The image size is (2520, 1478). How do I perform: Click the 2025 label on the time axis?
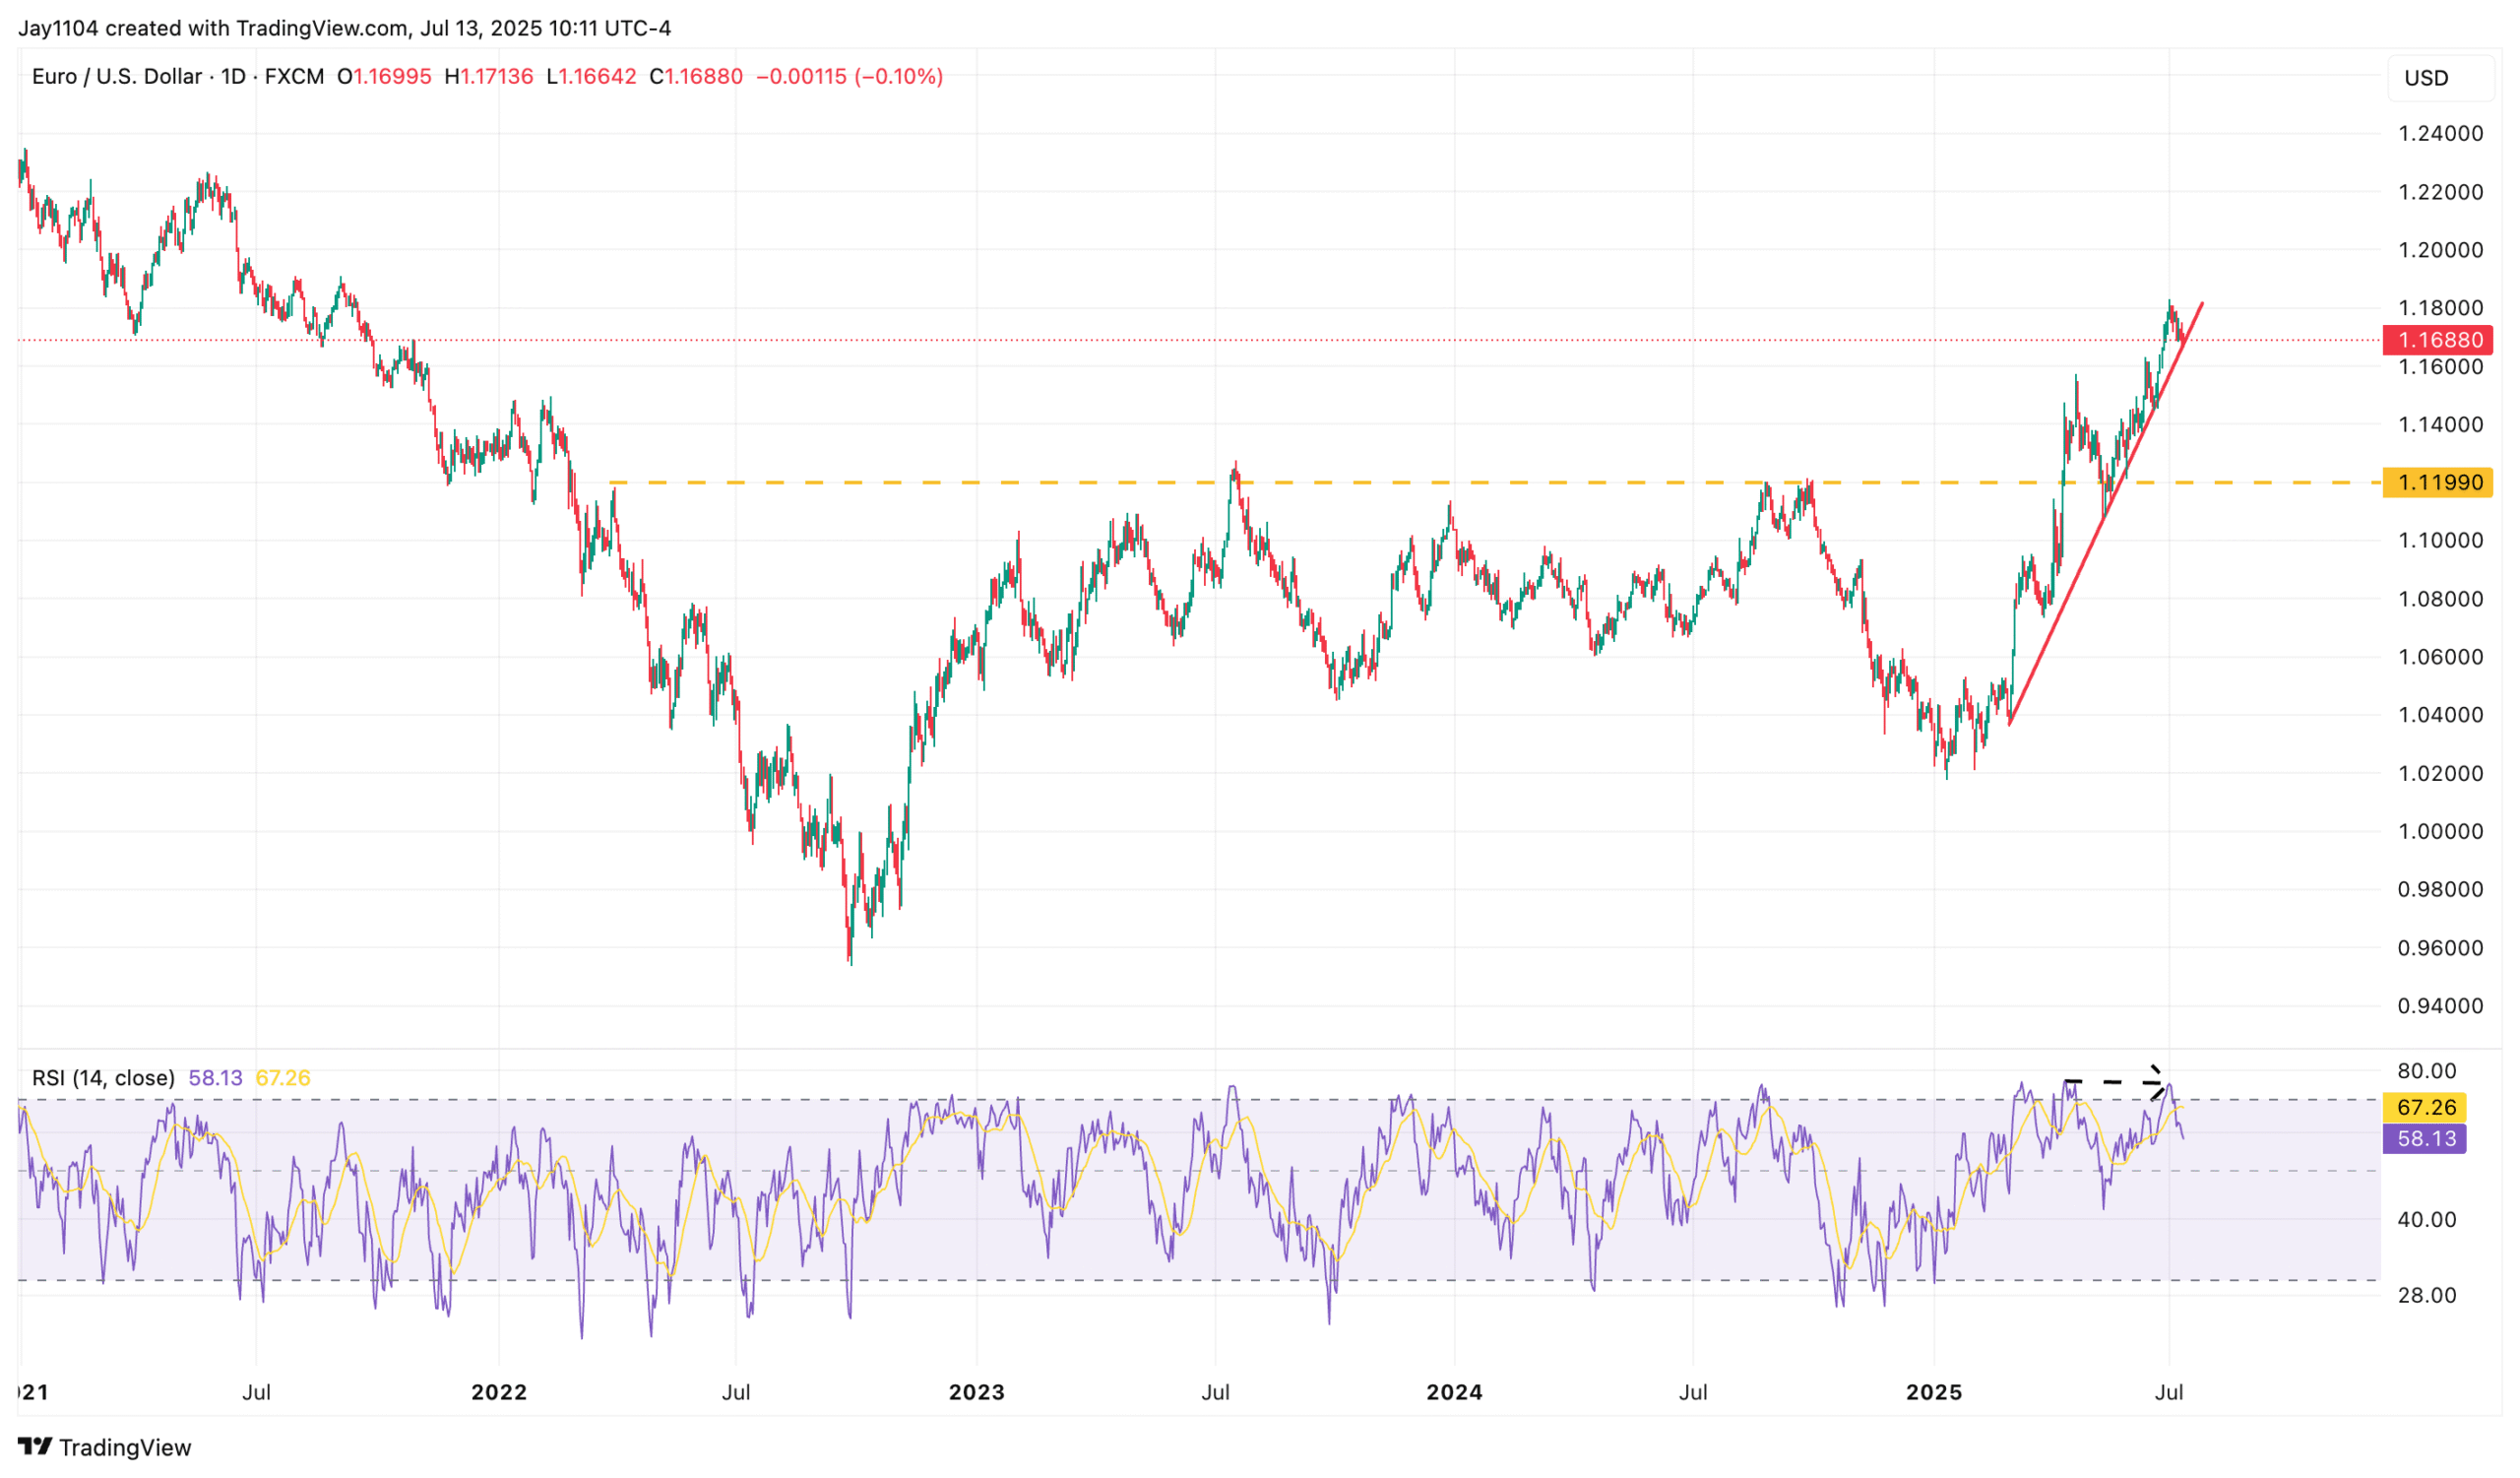point(1933,1392)
